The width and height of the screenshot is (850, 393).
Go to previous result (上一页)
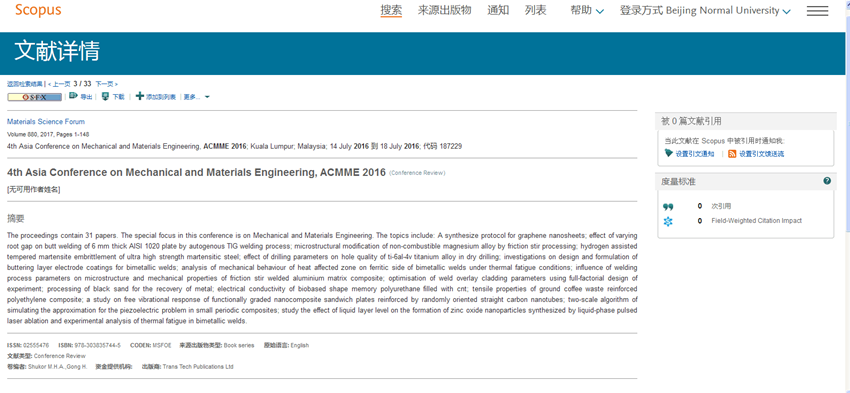[x=59, y=84]
